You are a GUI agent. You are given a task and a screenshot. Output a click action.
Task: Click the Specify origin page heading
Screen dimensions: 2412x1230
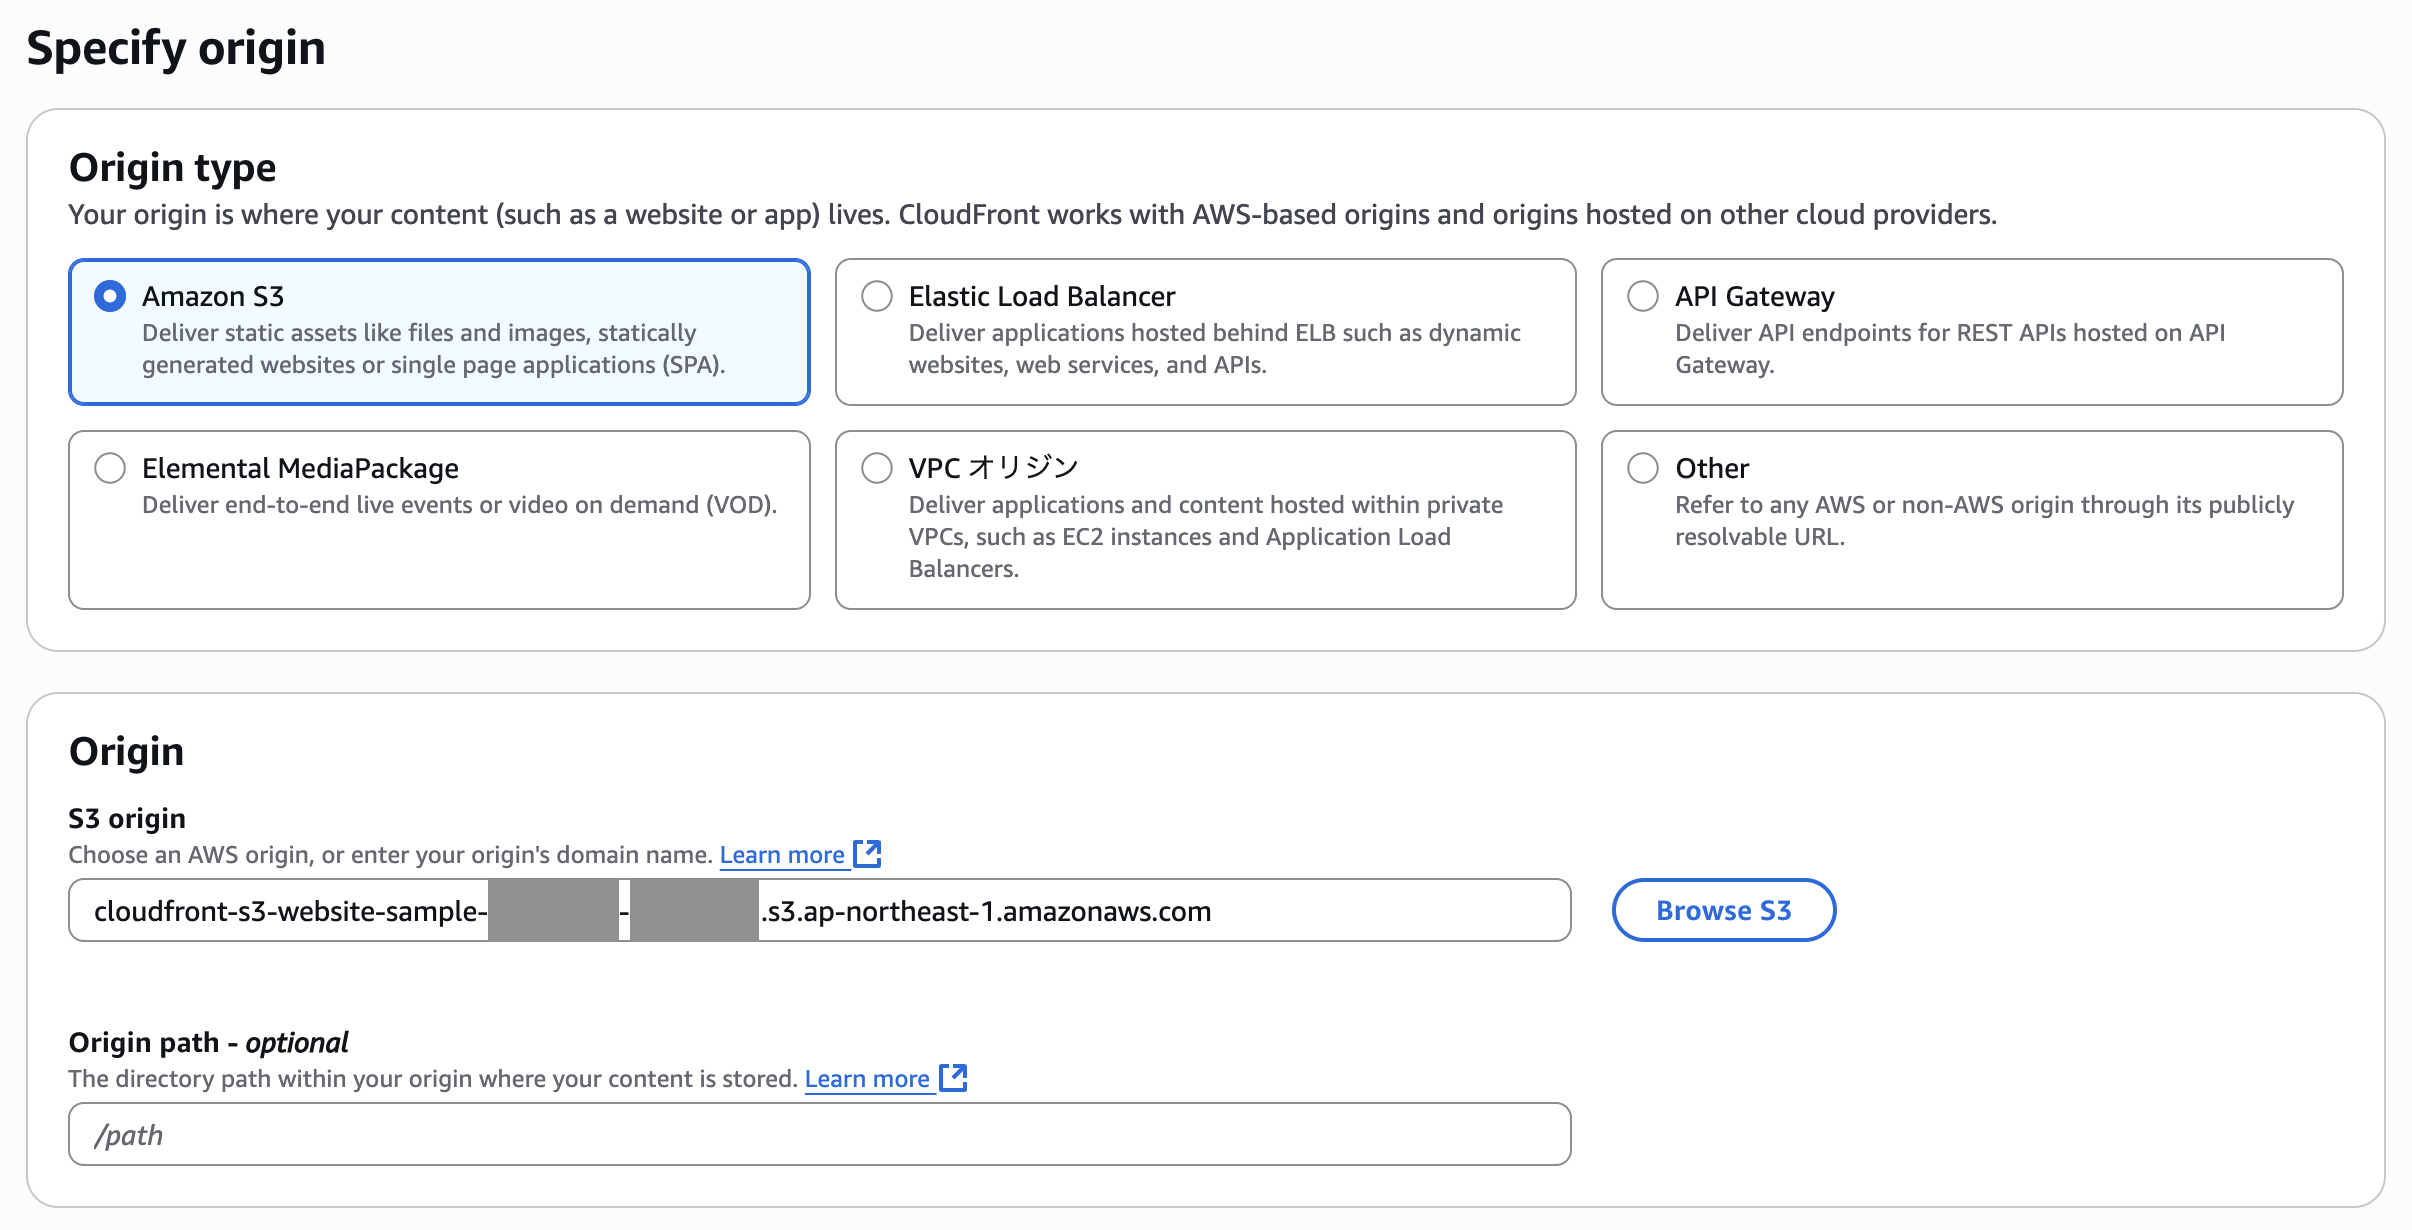pos(176,48)
